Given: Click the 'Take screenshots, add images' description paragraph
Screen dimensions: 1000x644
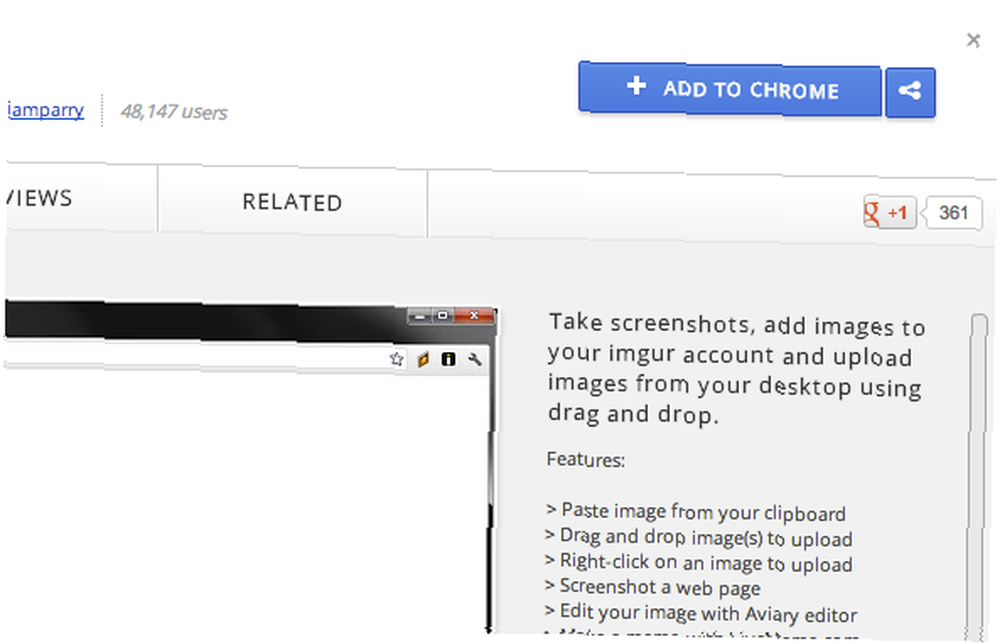Looking at the screenshot, I should point(735,370).
